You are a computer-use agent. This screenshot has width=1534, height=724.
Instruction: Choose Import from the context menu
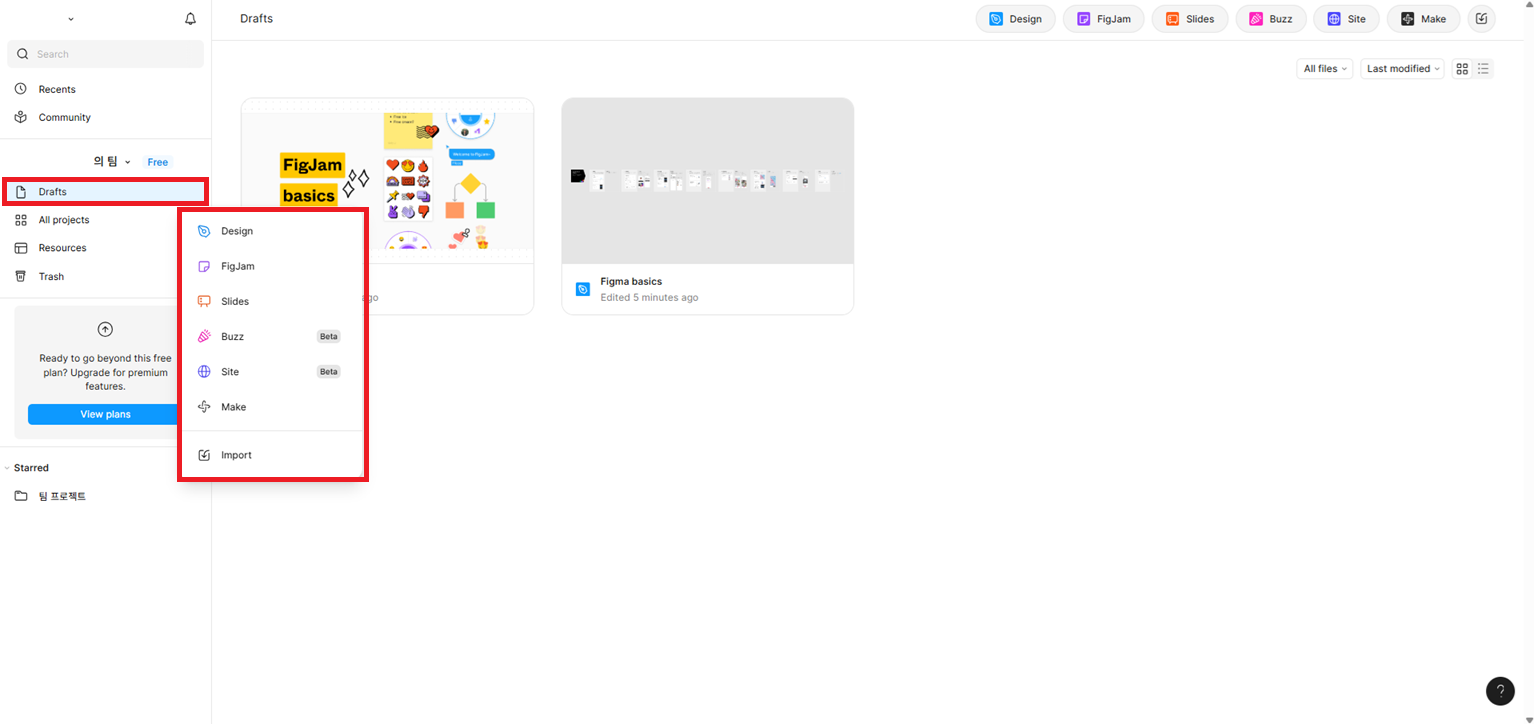[x=271, y=455]
